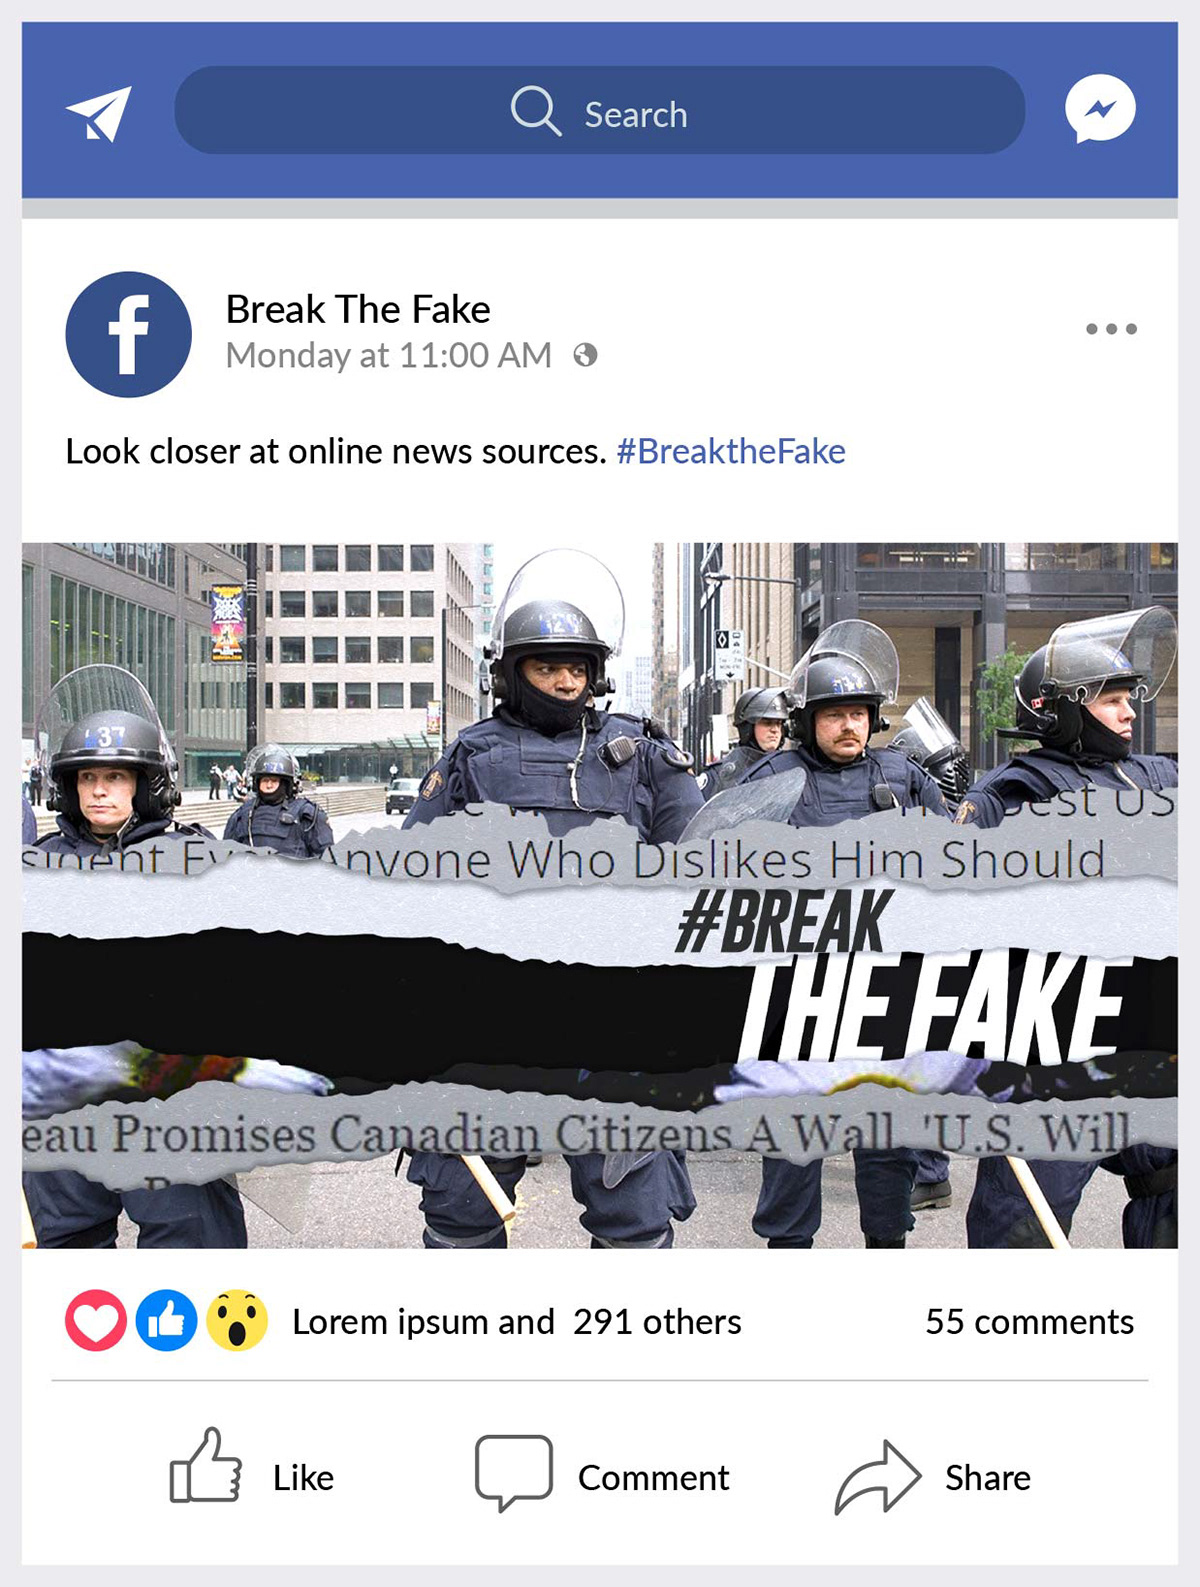Click the Search input field
The width and height of the screenshot is (1200, 1587).
tap(600, 110)
